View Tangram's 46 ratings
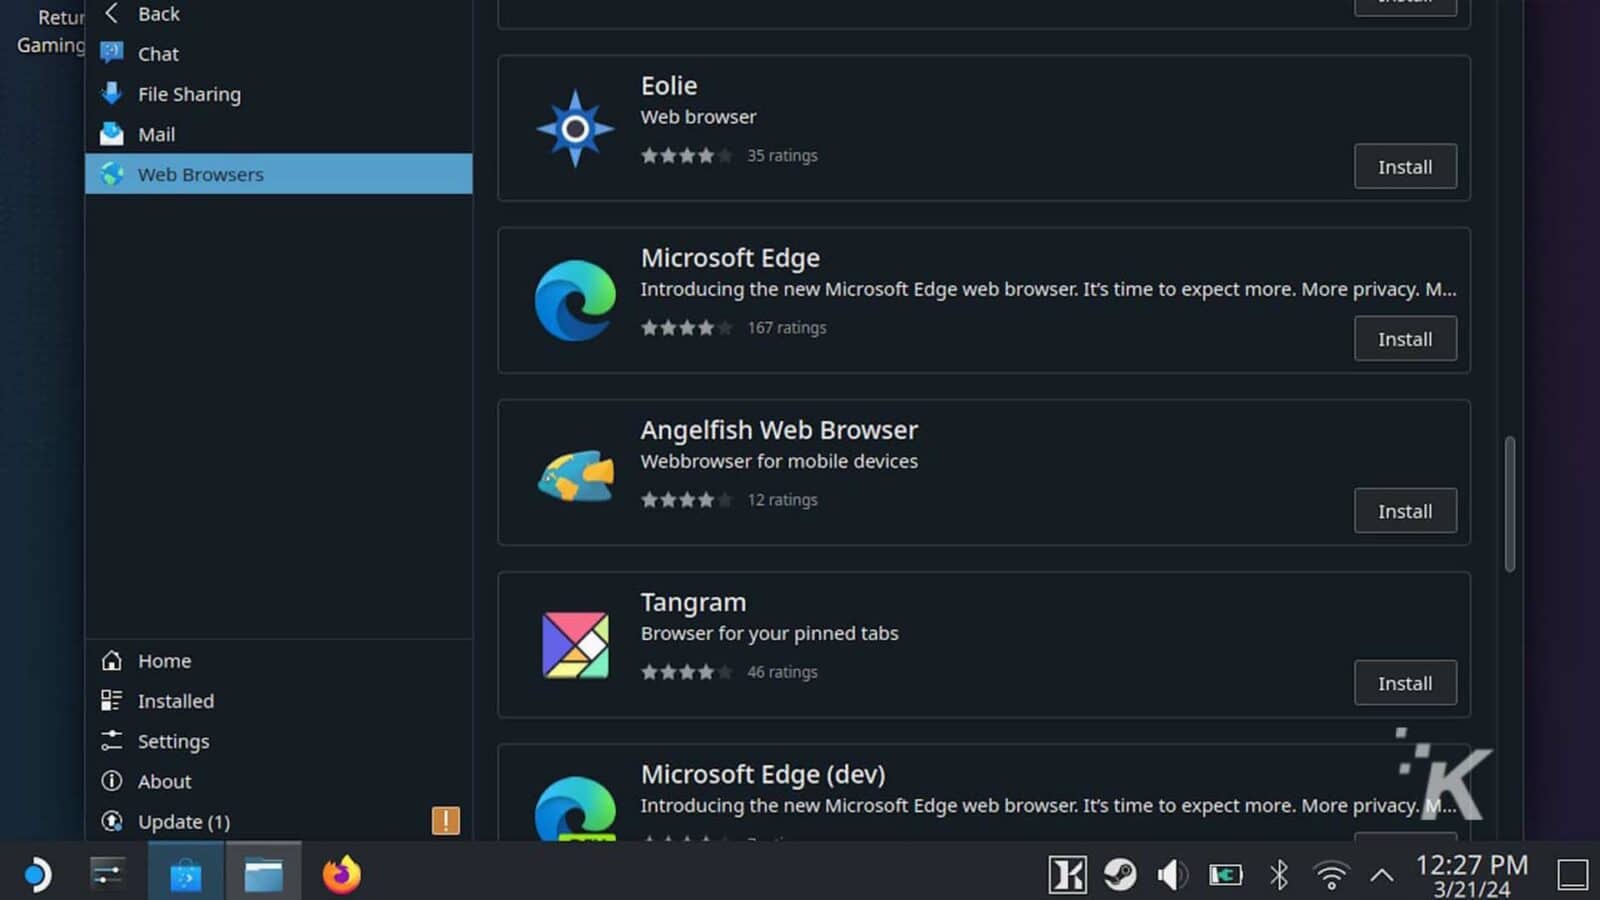The image size is (1600, 900). [782, 672]
